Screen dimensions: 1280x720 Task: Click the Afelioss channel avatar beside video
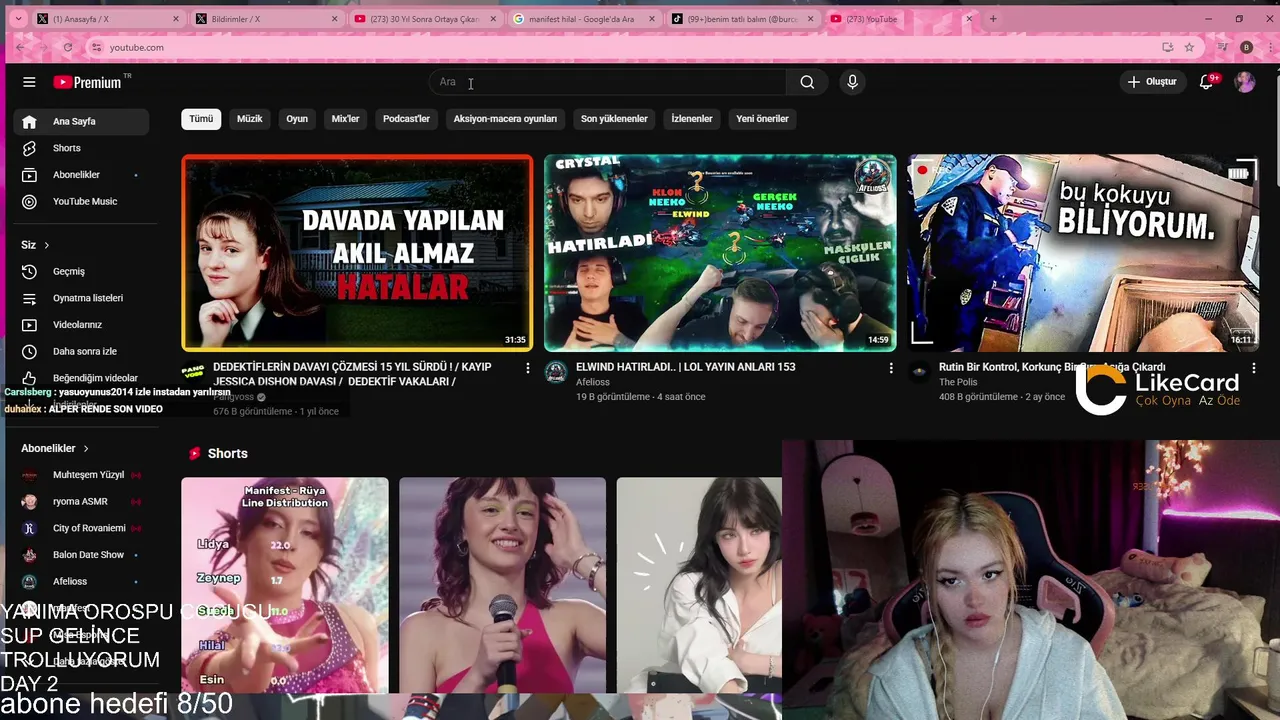pyautogui.click(x=556, y=372)
